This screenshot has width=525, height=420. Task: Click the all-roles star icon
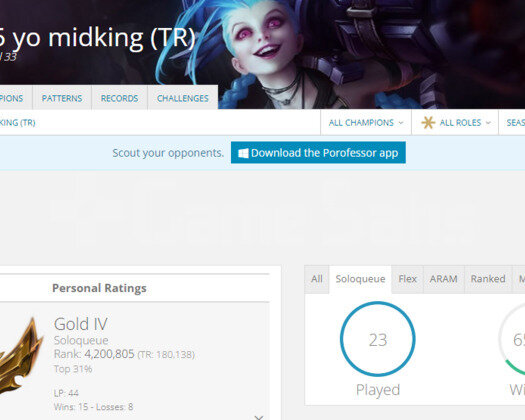[x=428, y=123]
